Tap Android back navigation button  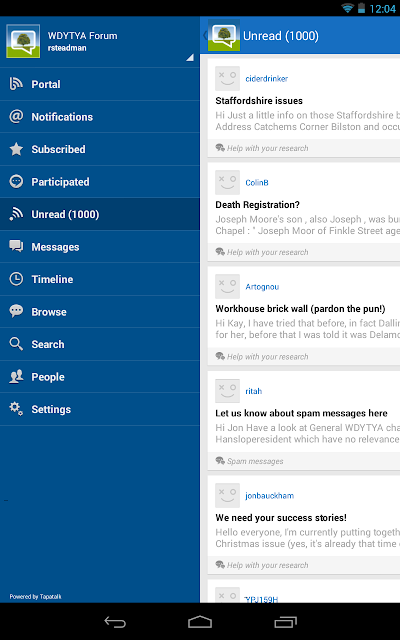pos(115,622)
